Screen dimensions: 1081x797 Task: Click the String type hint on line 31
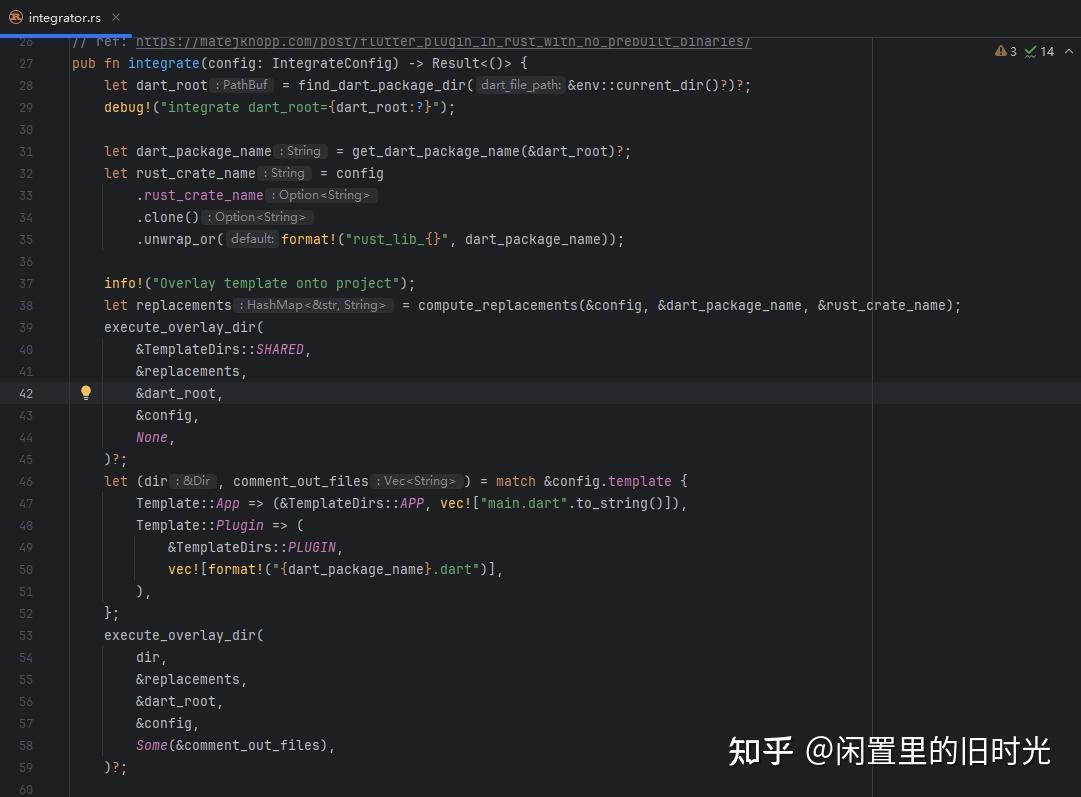pyautogui.click(x=301, y=151)
